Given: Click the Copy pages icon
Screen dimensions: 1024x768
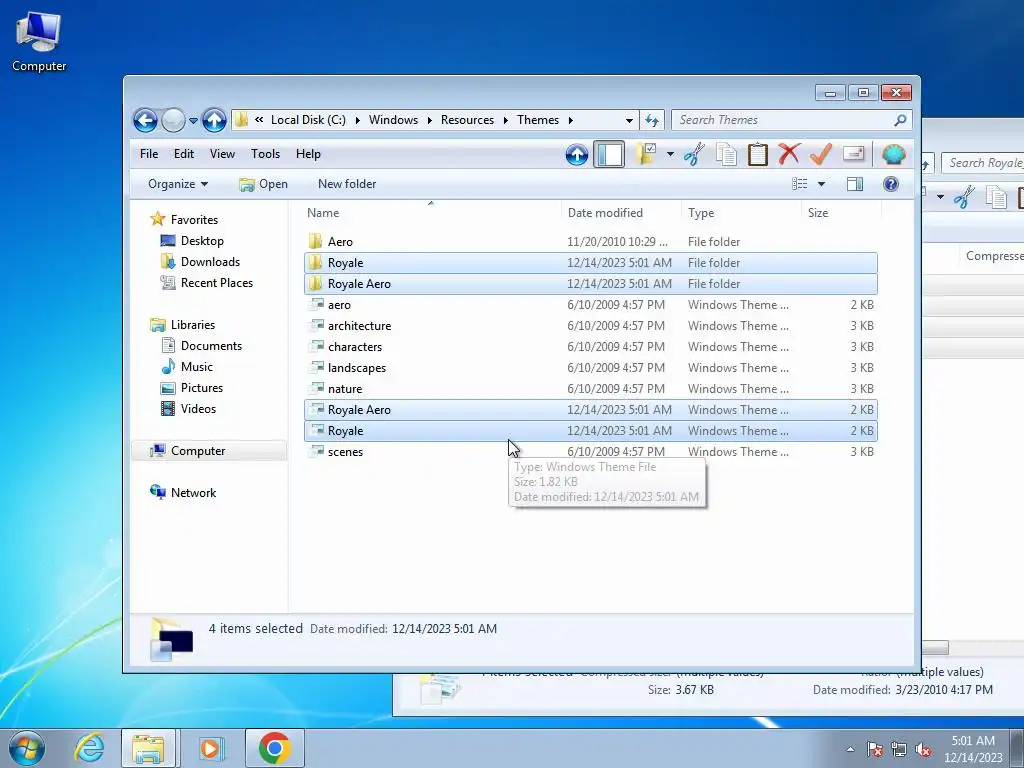Looking at the screenshot, I should click(x=726, y=155).
